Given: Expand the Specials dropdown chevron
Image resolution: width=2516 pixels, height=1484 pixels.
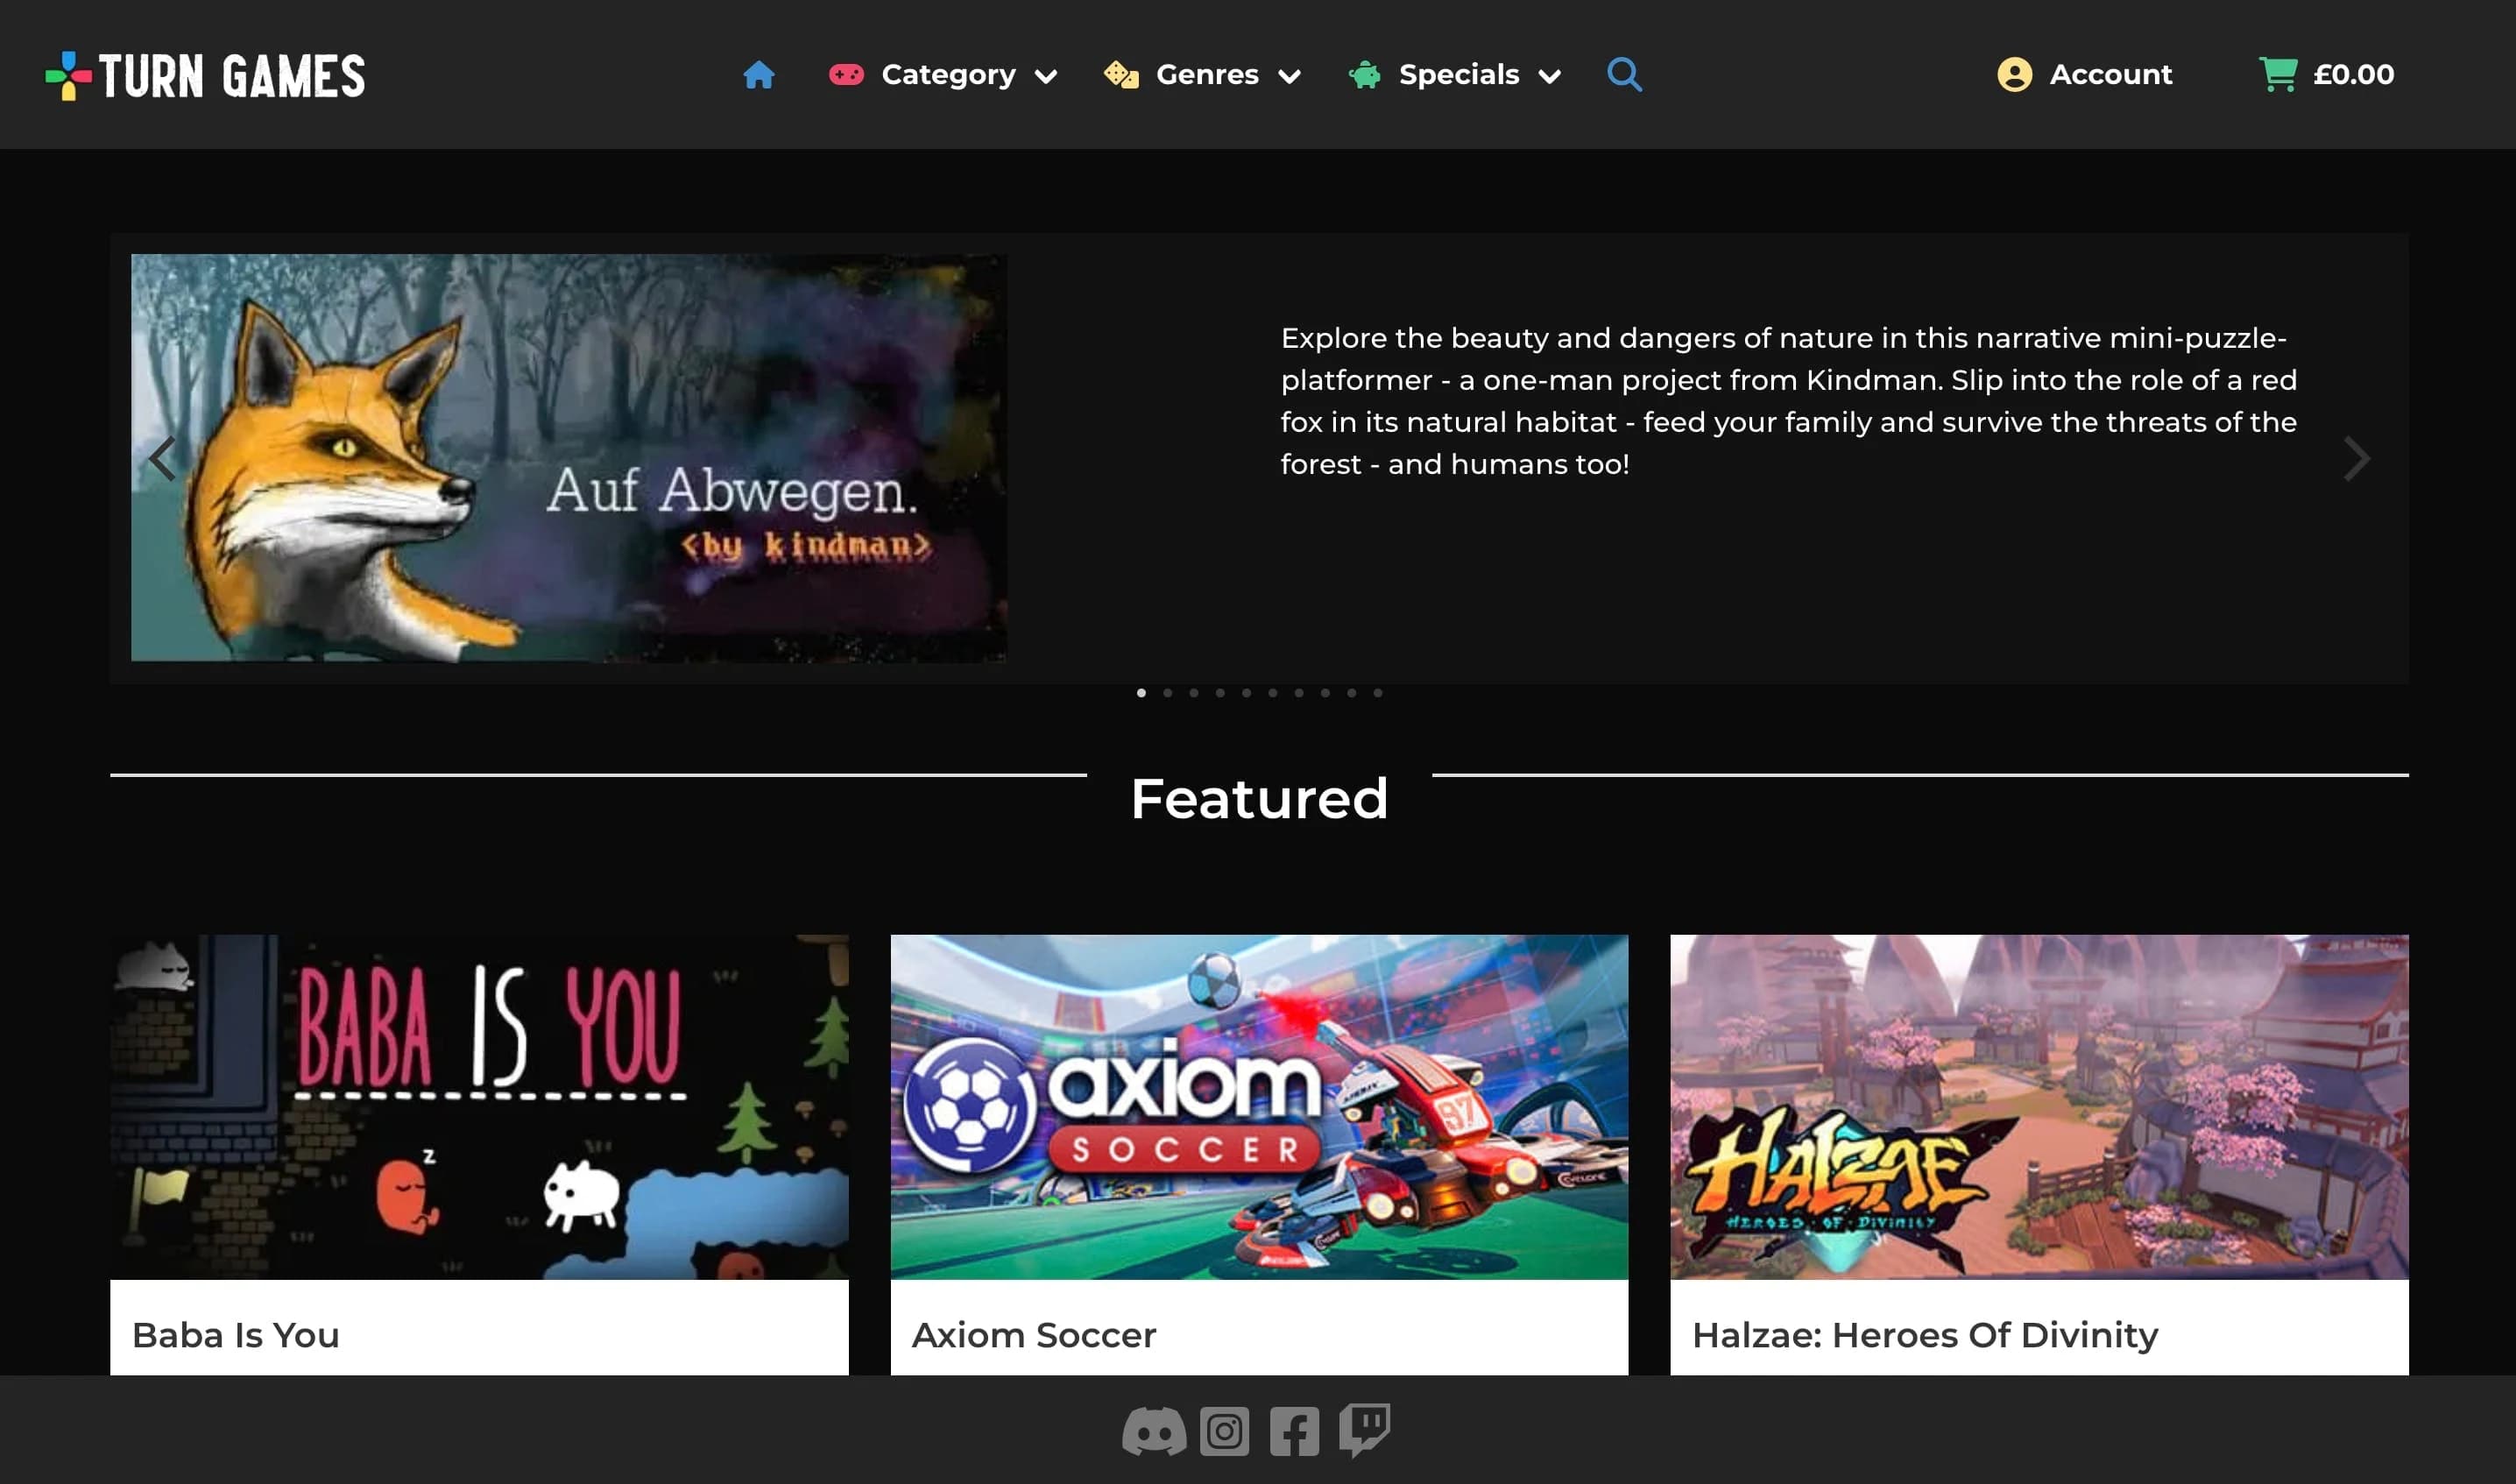Looking at the screenshot, I should pos(1549,77).
